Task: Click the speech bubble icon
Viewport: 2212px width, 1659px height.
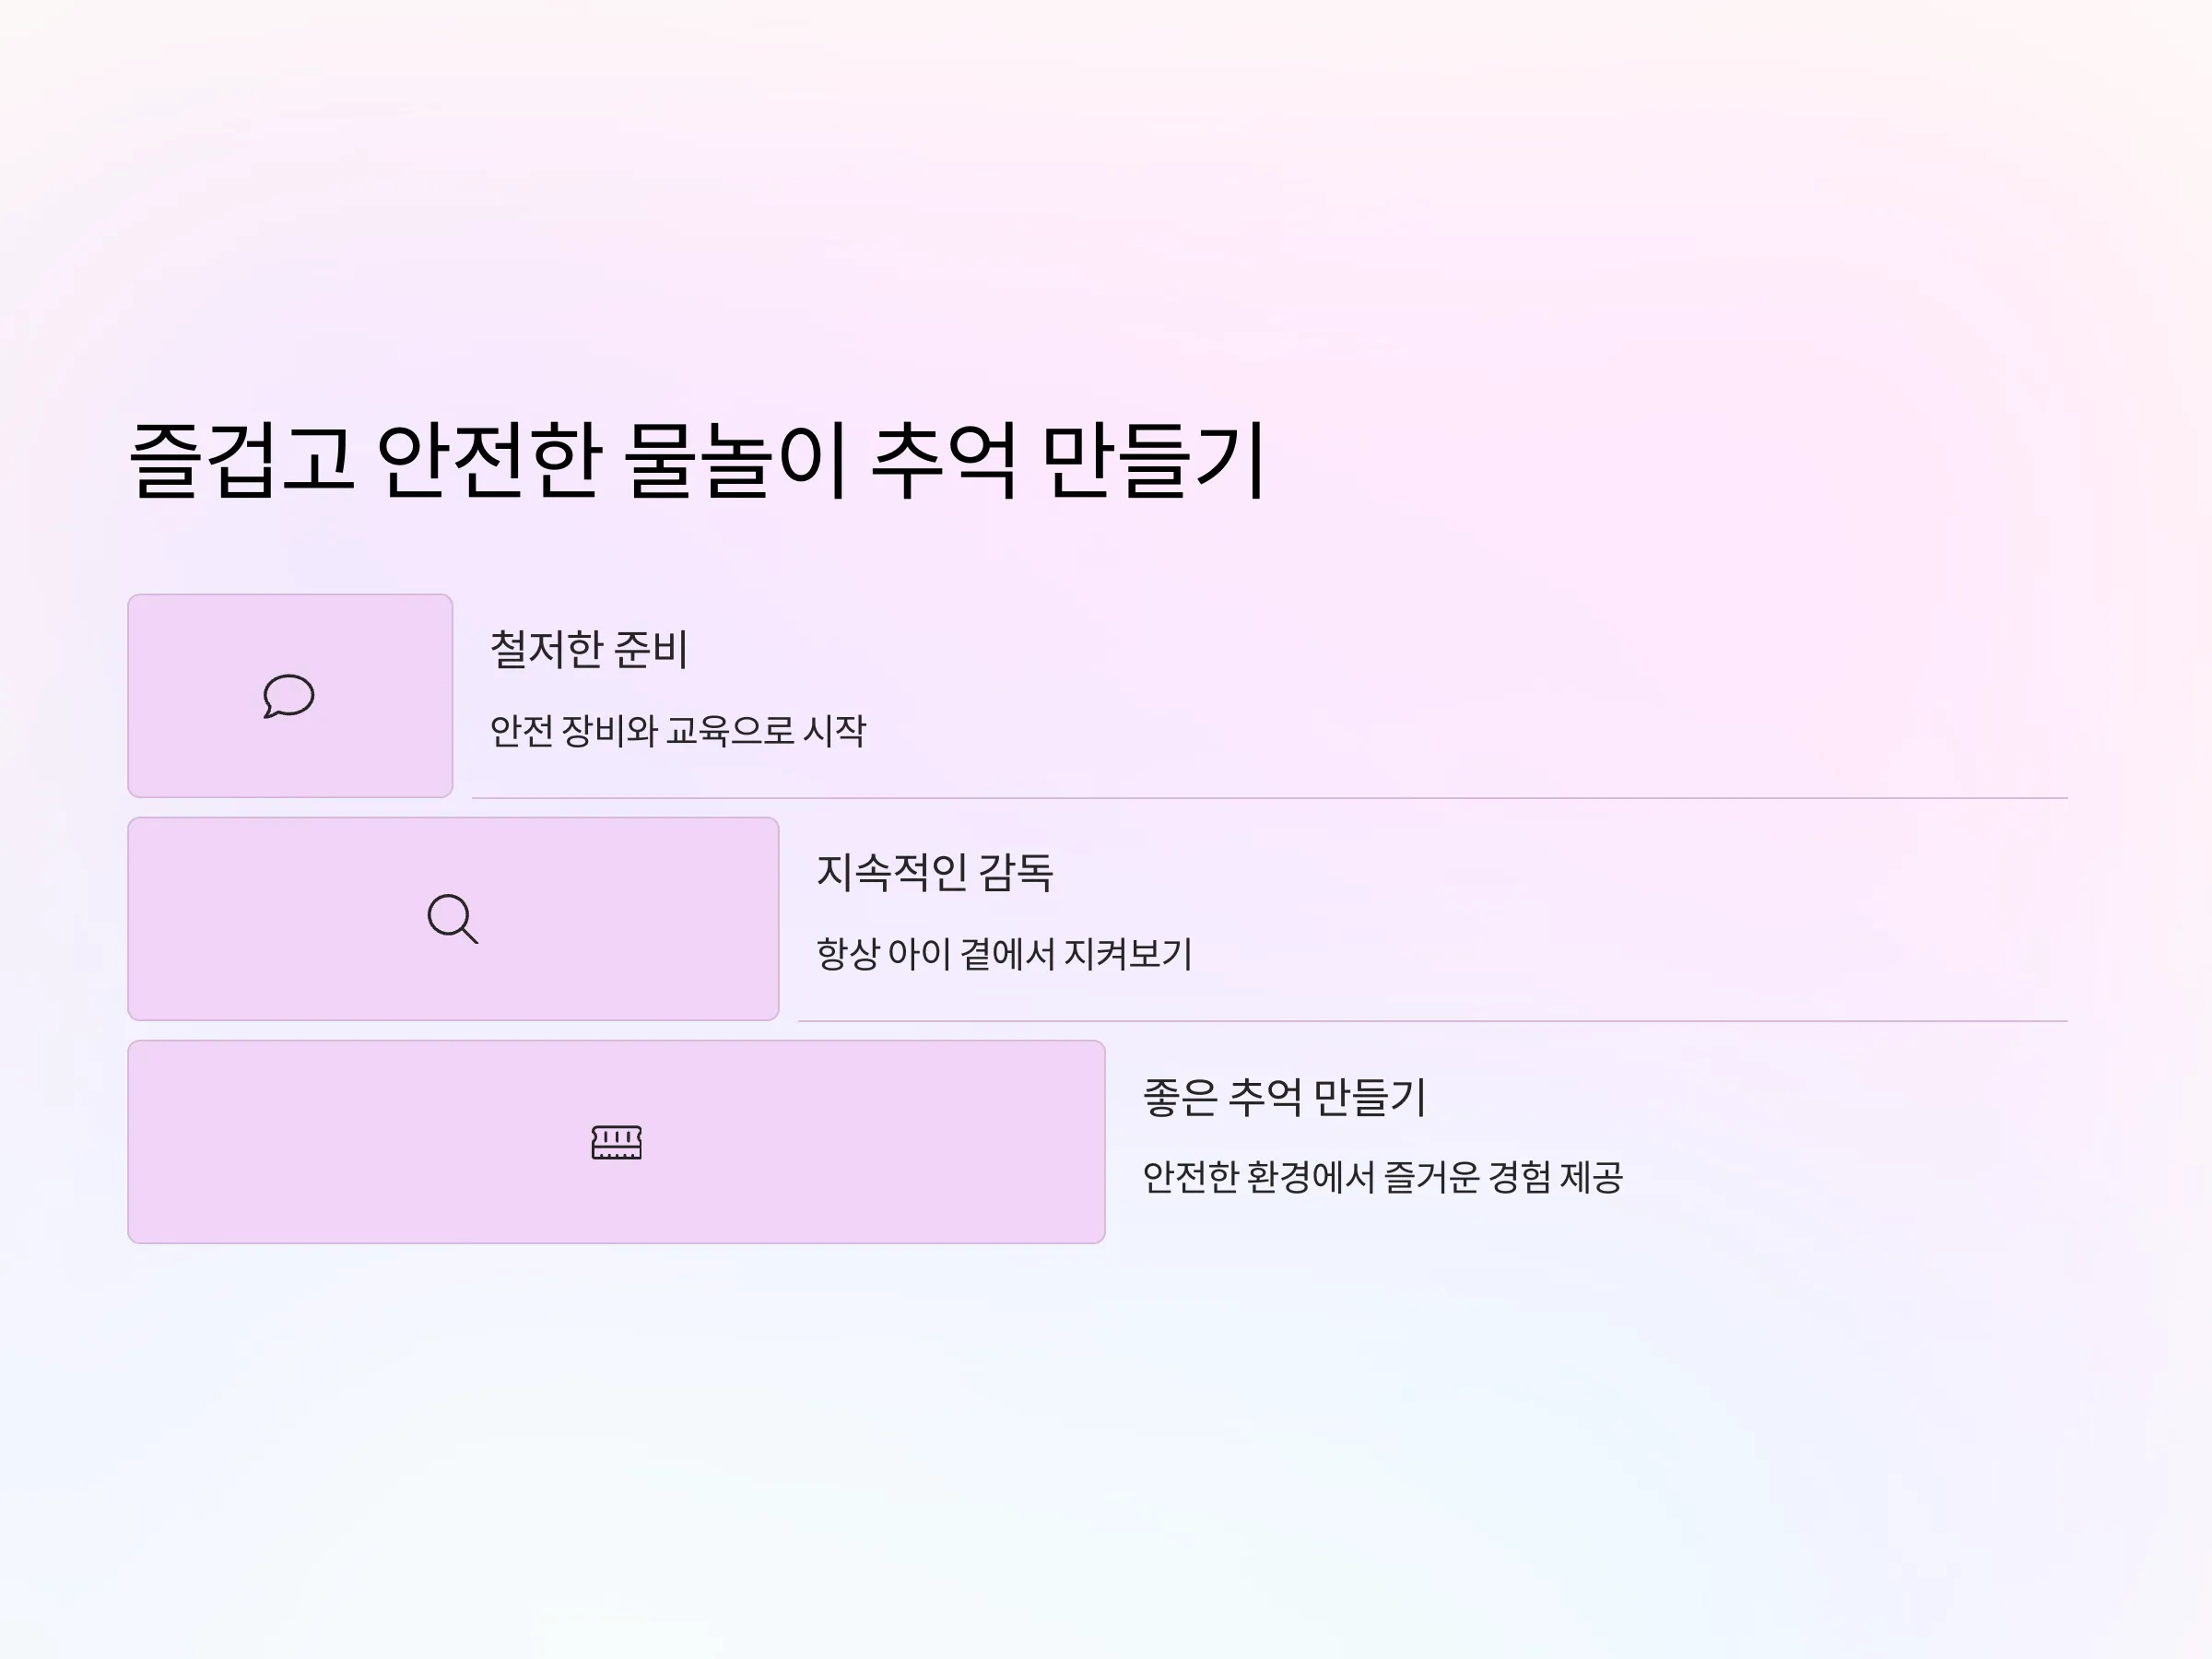Action: tap(289, 696)
